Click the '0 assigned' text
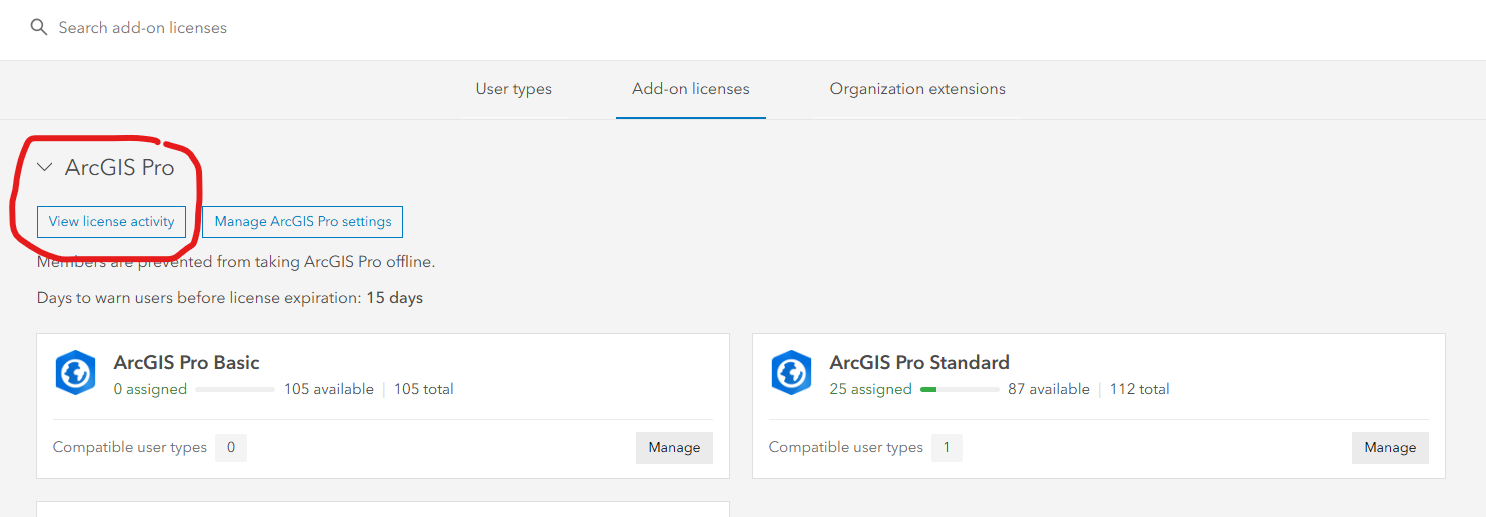Screen dimensions: 1486x517 point(150,389)
